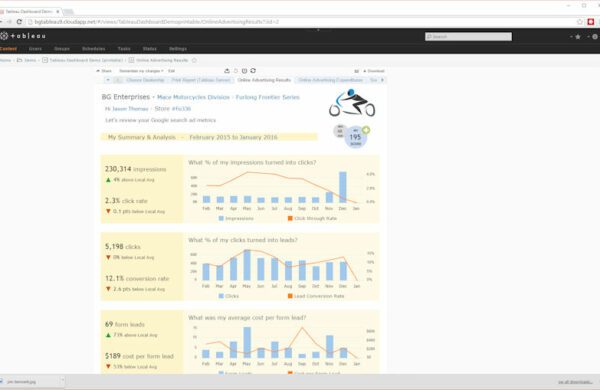Click into the Tableau search field

coord(468,36)
